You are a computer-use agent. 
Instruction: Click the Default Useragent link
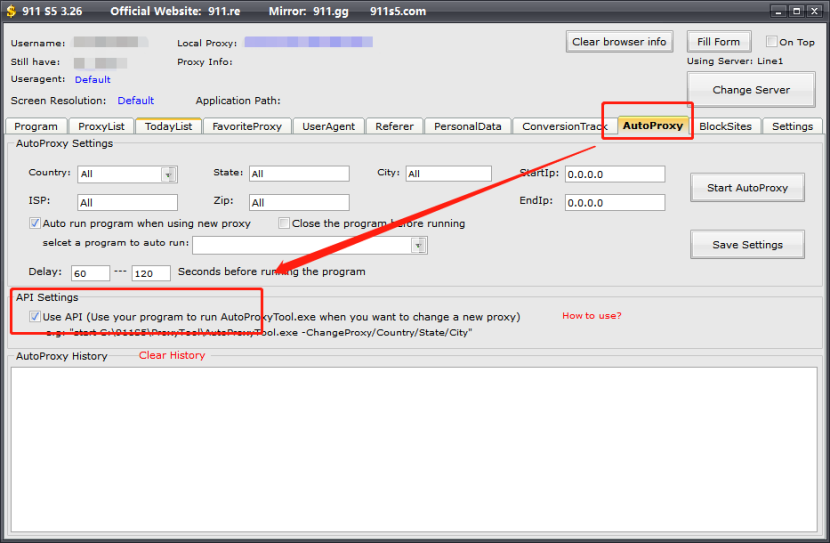(92, 79)
